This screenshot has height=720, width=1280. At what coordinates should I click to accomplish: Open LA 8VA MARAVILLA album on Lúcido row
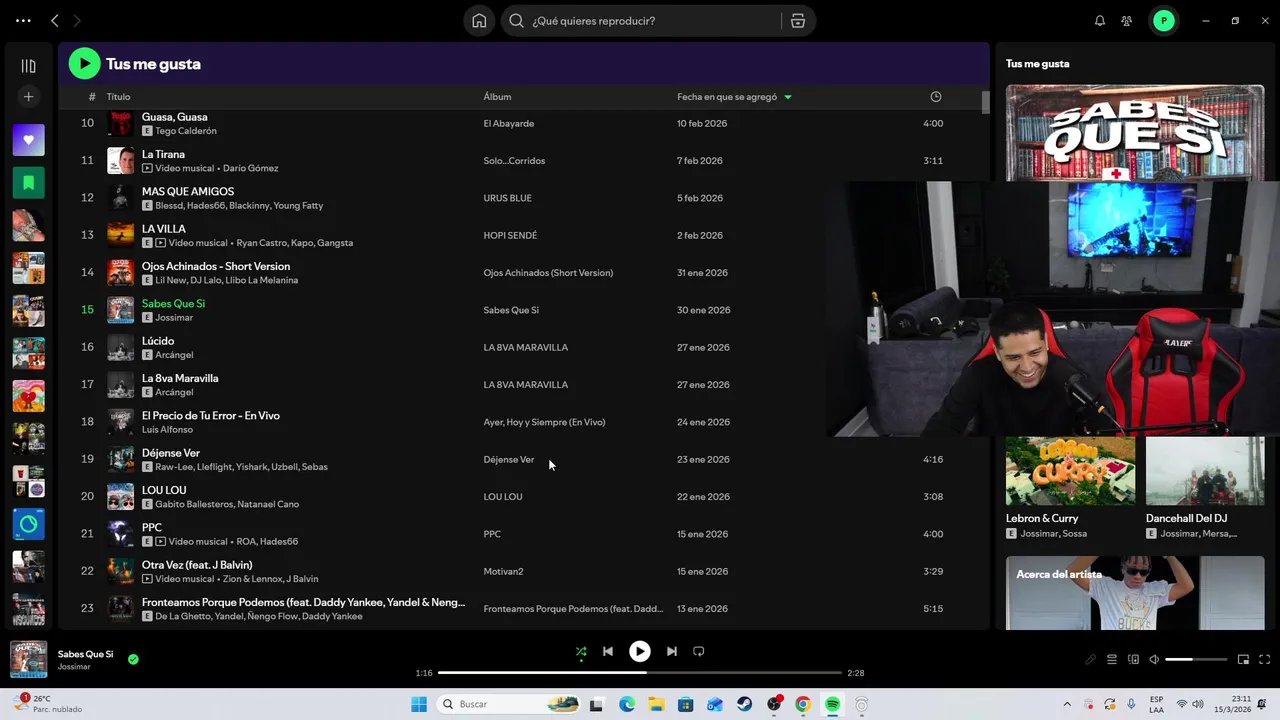[x=526, y=348]
